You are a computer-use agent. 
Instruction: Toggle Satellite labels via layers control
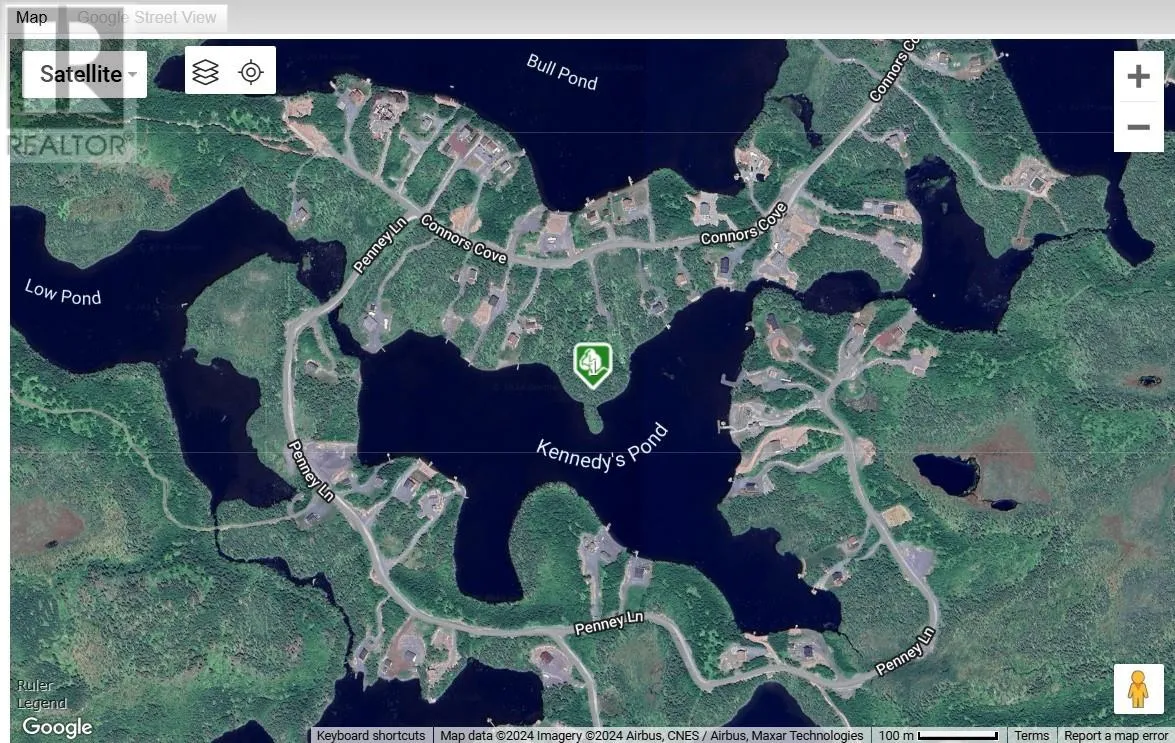[205, 70]
